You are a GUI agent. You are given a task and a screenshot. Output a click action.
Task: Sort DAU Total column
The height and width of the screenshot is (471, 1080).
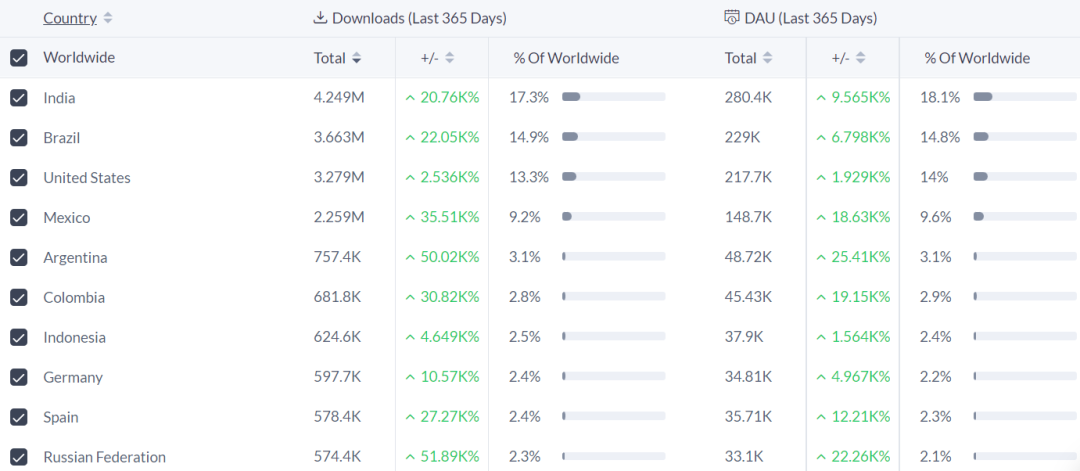point(768,58)
